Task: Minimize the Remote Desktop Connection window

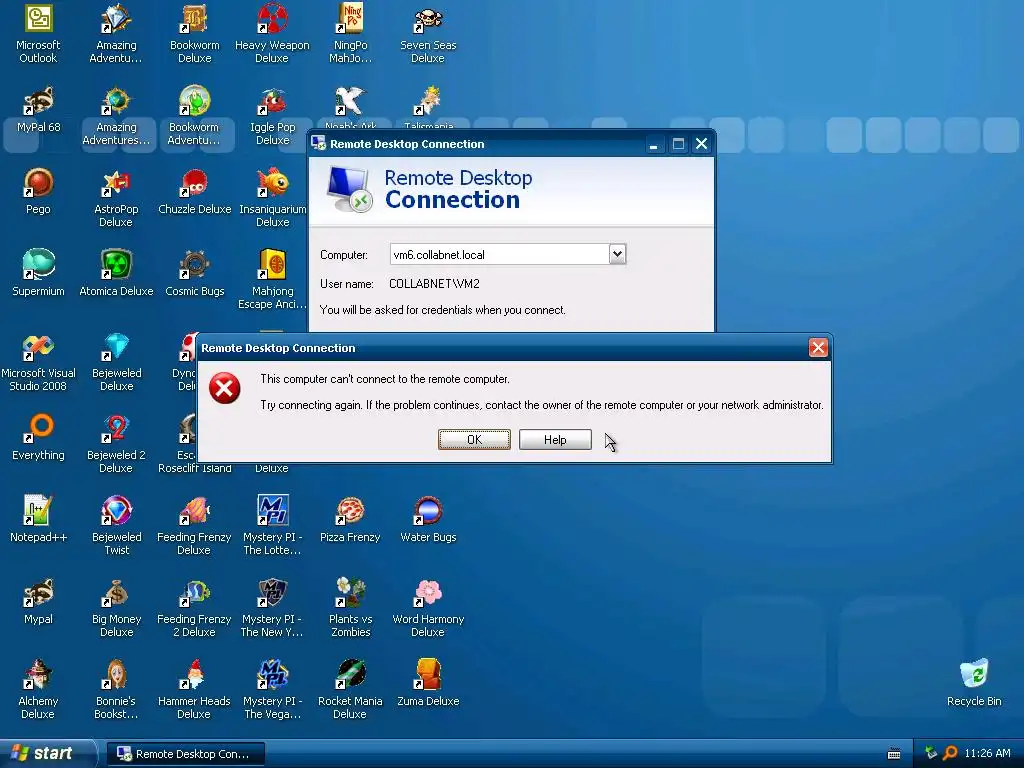Action: (654, 144)
